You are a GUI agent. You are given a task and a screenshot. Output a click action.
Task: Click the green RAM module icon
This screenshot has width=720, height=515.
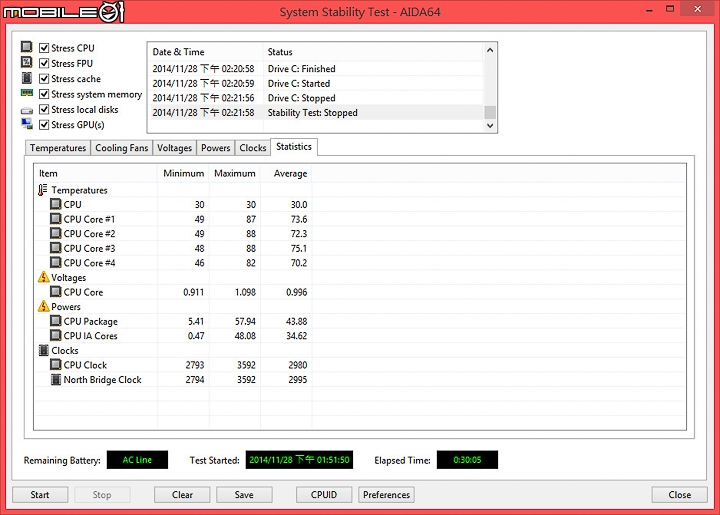pyautogui.click(x=27, y=93)
